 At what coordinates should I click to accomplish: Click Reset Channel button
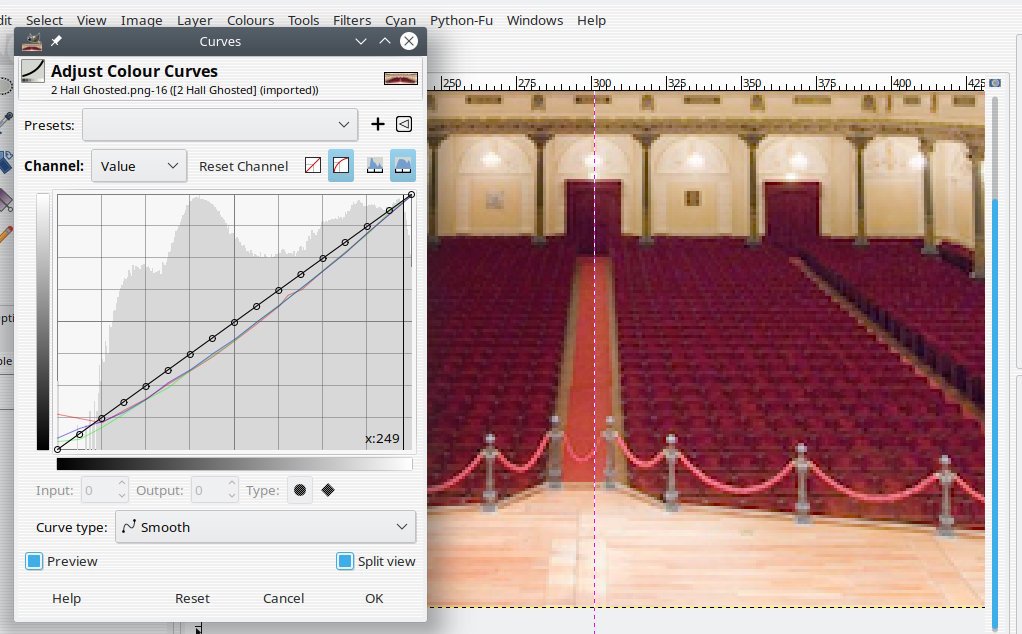point(243,166)
